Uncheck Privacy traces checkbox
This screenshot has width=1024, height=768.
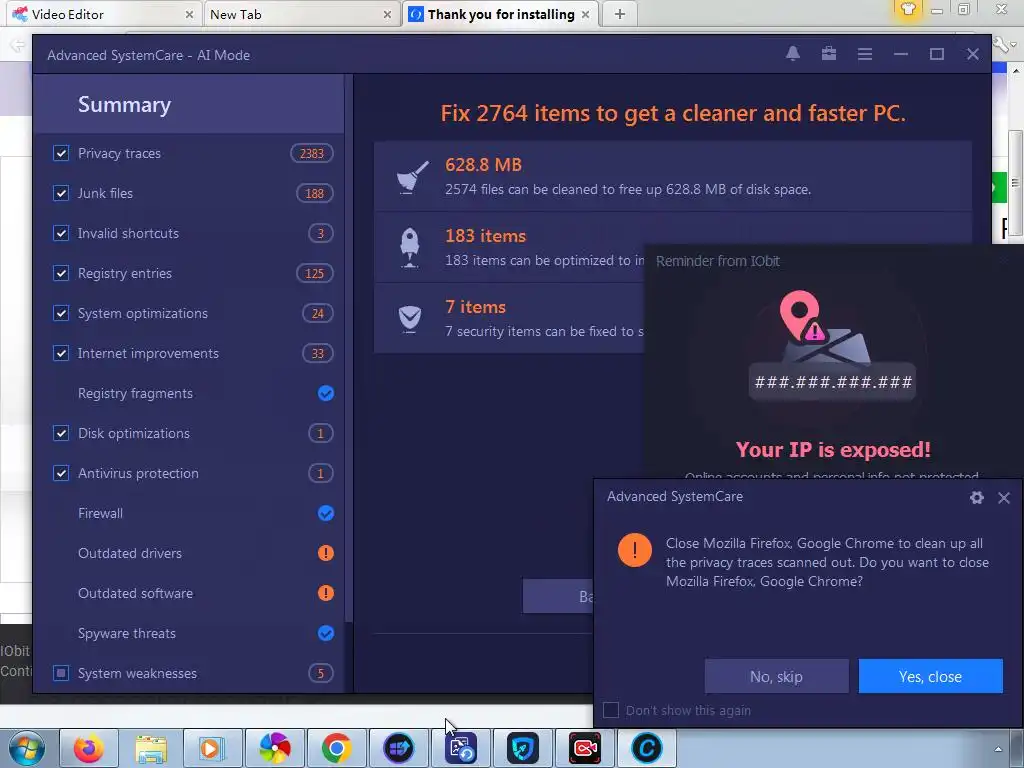[61, 153]
